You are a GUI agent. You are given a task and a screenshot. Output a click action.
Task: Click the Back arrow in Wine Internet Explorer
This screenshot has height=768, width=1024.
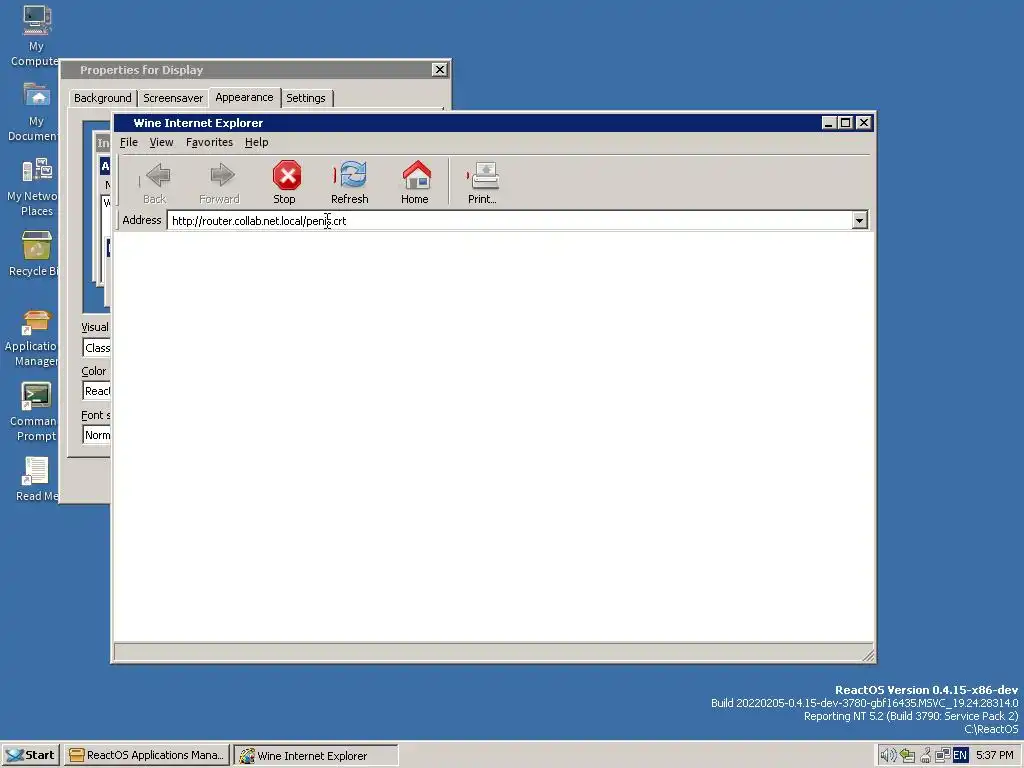(155, 182)
